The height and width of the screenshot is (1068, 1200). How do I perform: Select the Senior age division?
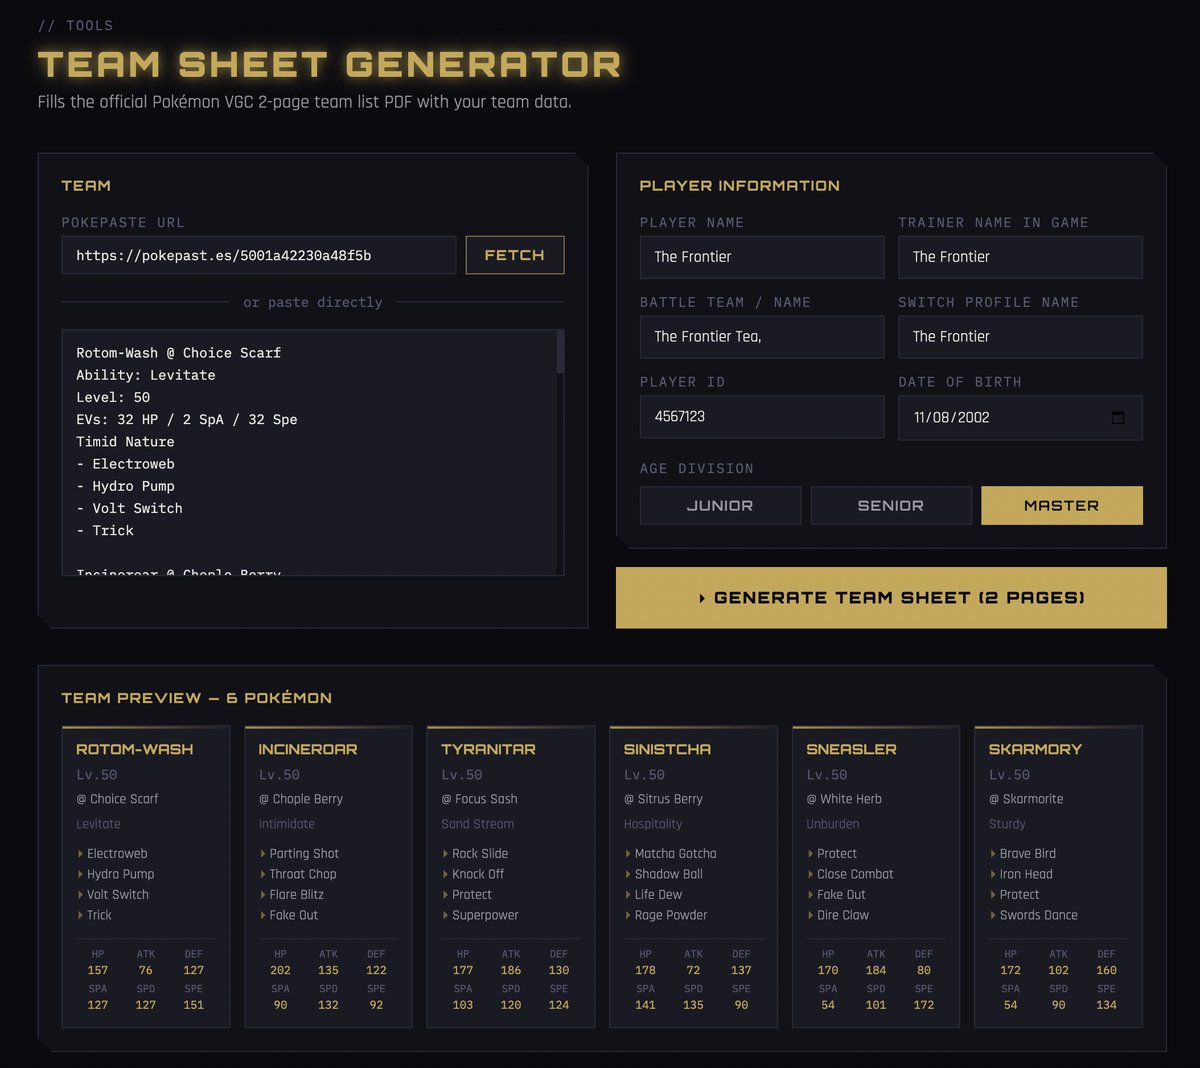pyautogui.click(x=891, y=506)
